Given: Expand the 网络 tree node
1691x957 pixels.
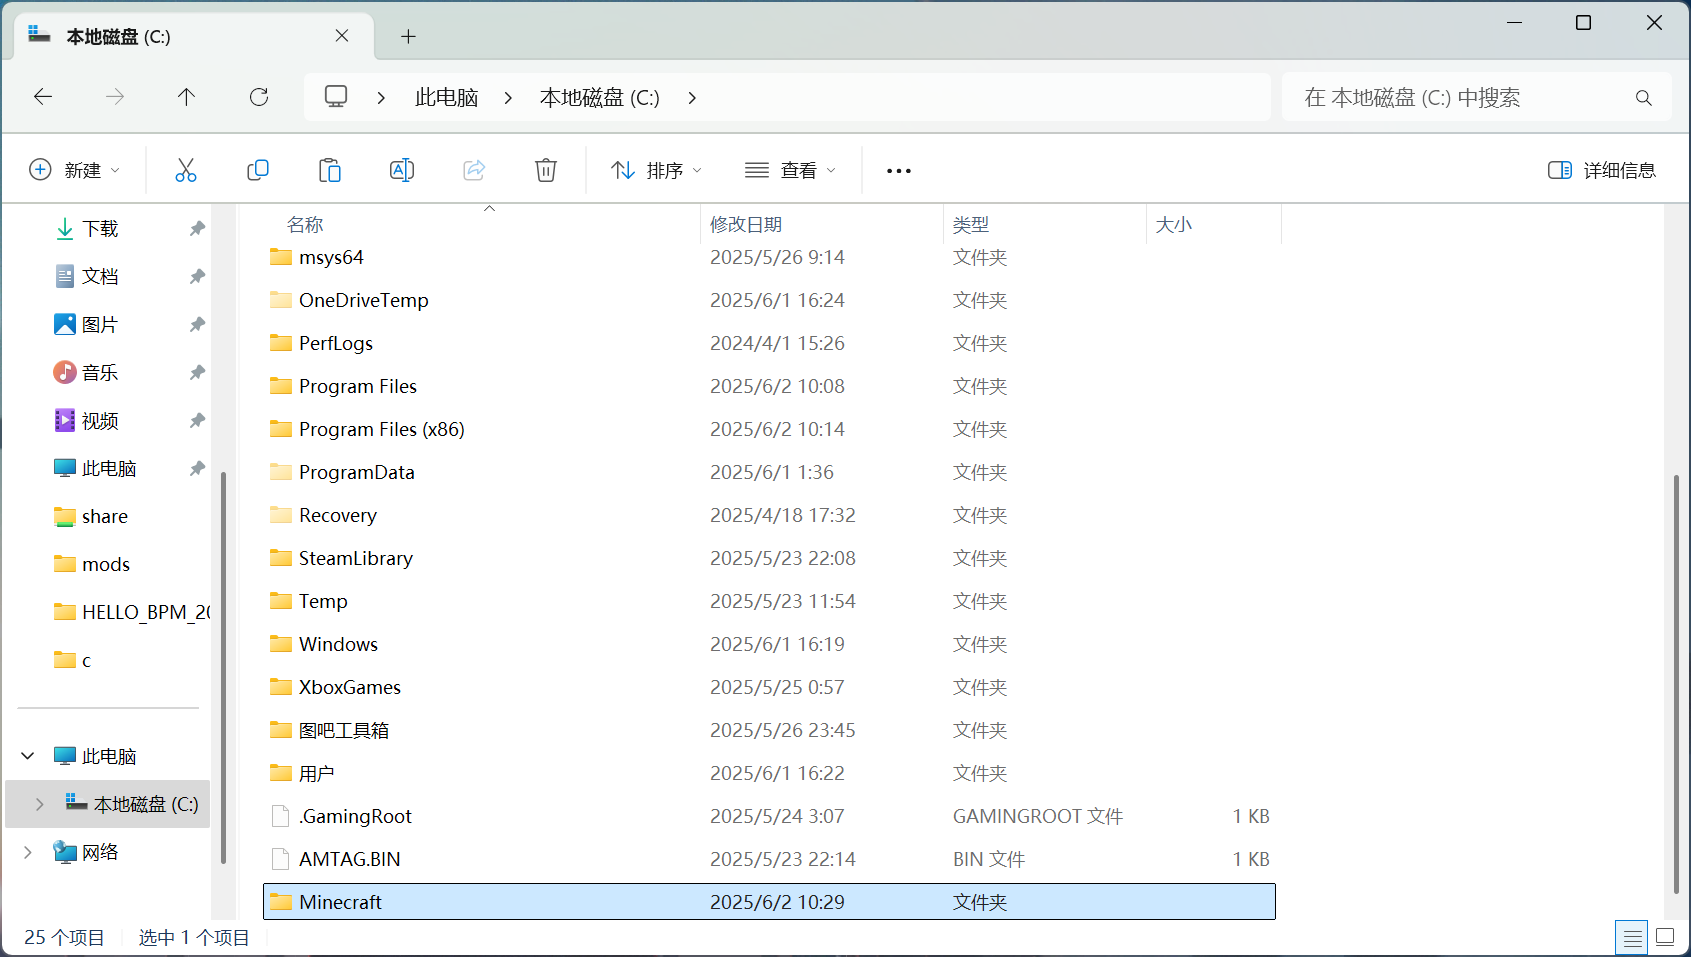Looking at the screenshot, I should tap(28, 852).
